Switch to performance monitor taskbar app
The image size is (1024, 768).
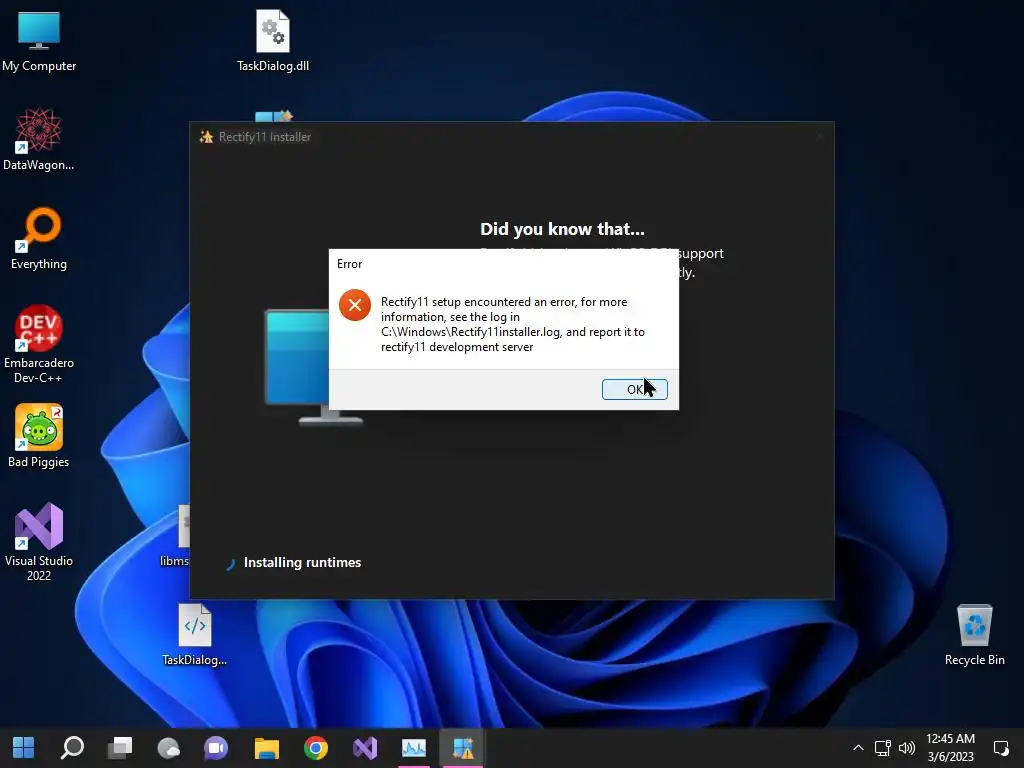[x=414, y=748]
